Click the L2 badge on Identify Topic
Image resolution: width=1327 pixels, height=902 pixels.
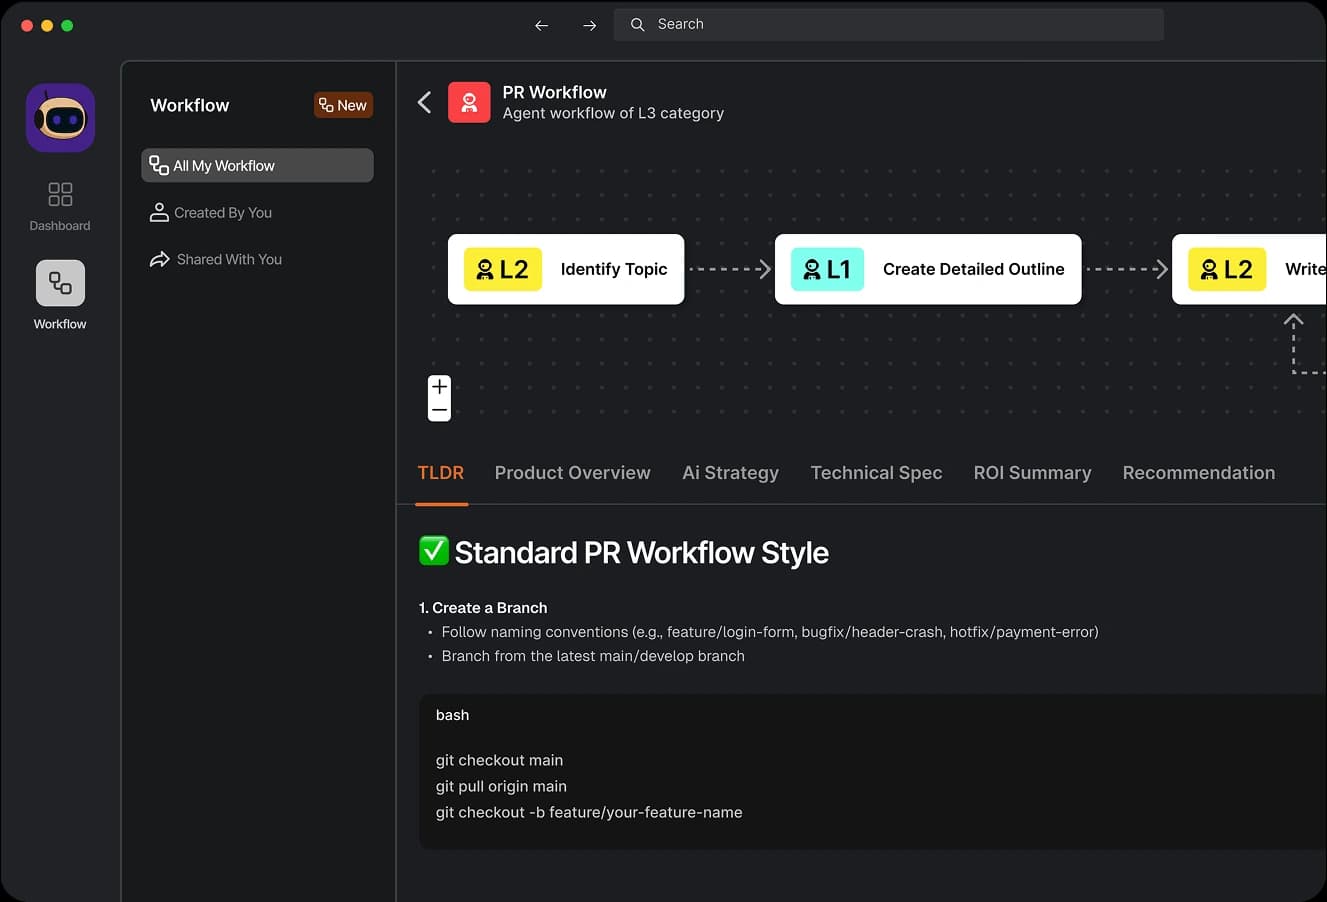[503, 269]
